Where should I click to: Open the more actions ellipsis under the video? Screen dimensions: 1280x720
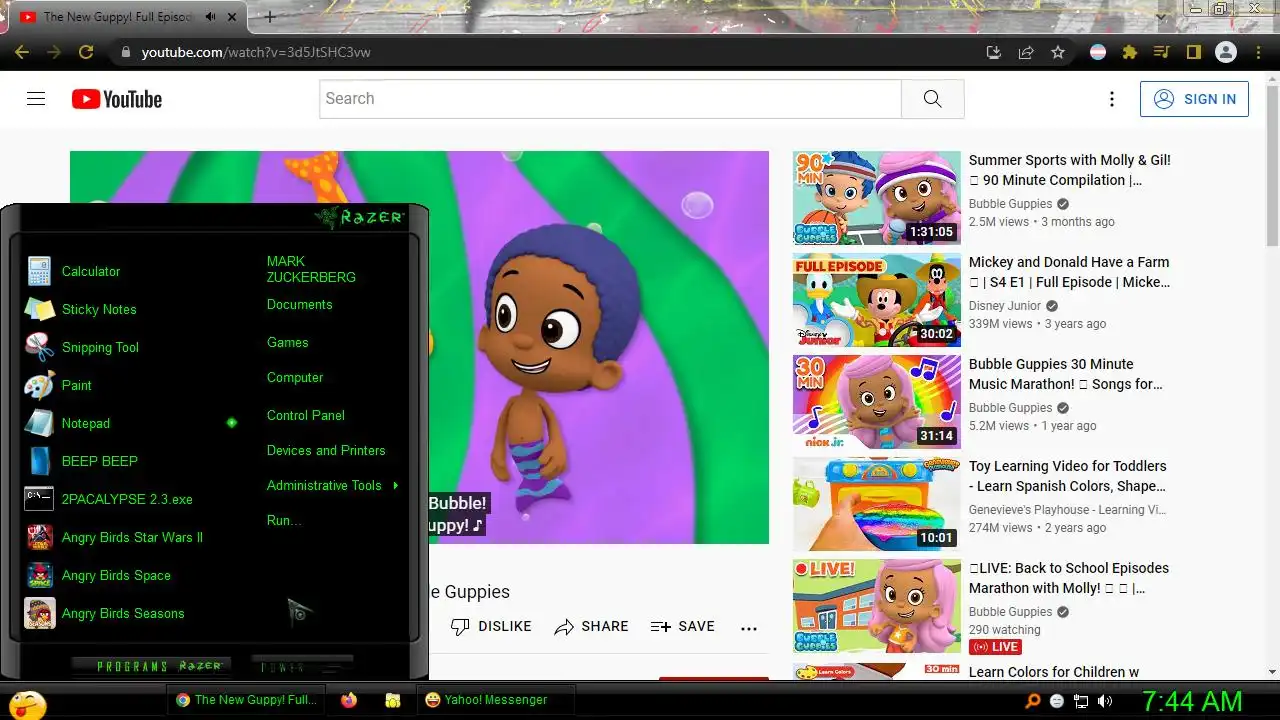749,628
